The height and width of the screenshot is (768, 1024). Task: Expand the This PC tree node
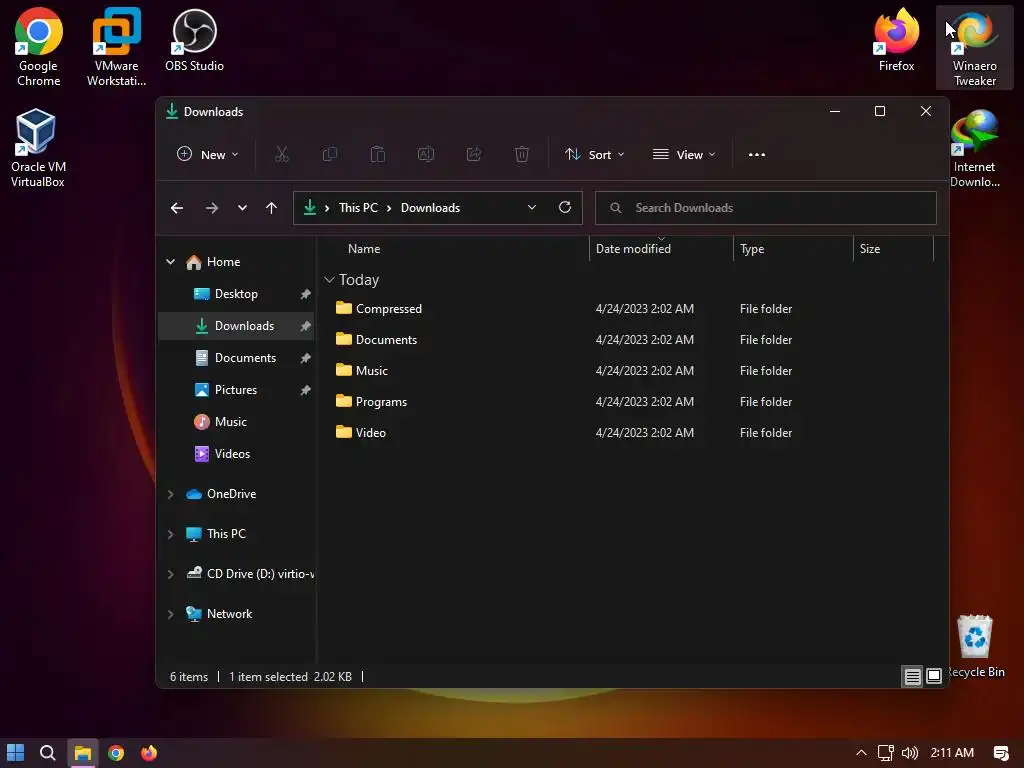(170, 534)
